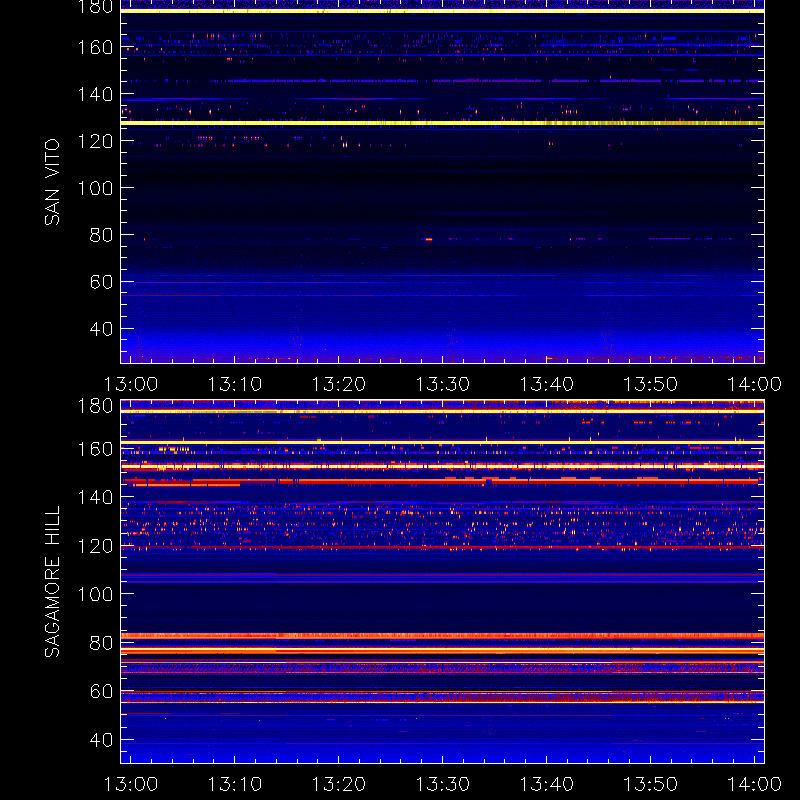Image resolution: width=800 pixels, height=800 pixels.
Task: Click the SAN VITO axis label
Action: [x=52, y=182]
